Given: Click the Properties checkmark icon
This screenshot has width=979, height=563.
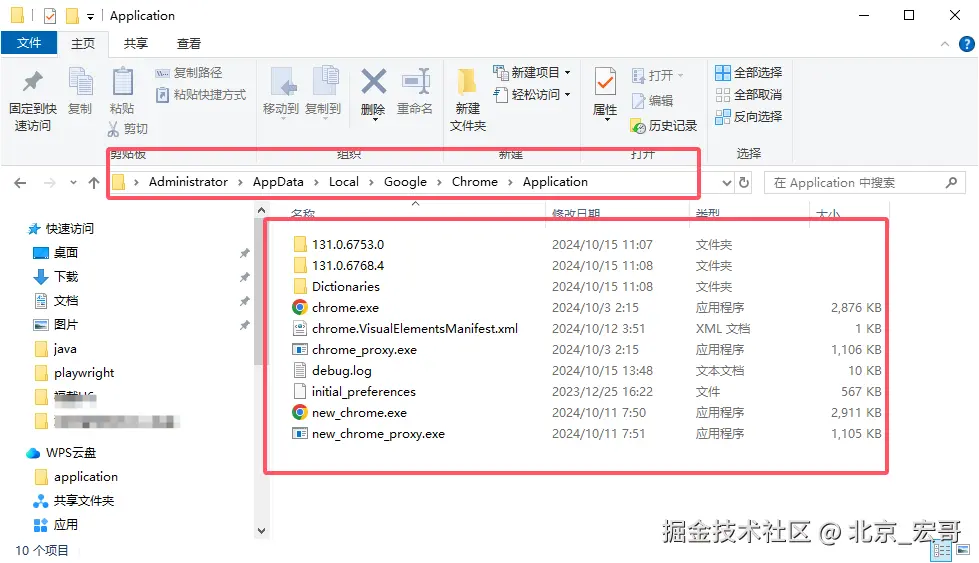Looking at the screenshot, I should click(x=605, y=82).
